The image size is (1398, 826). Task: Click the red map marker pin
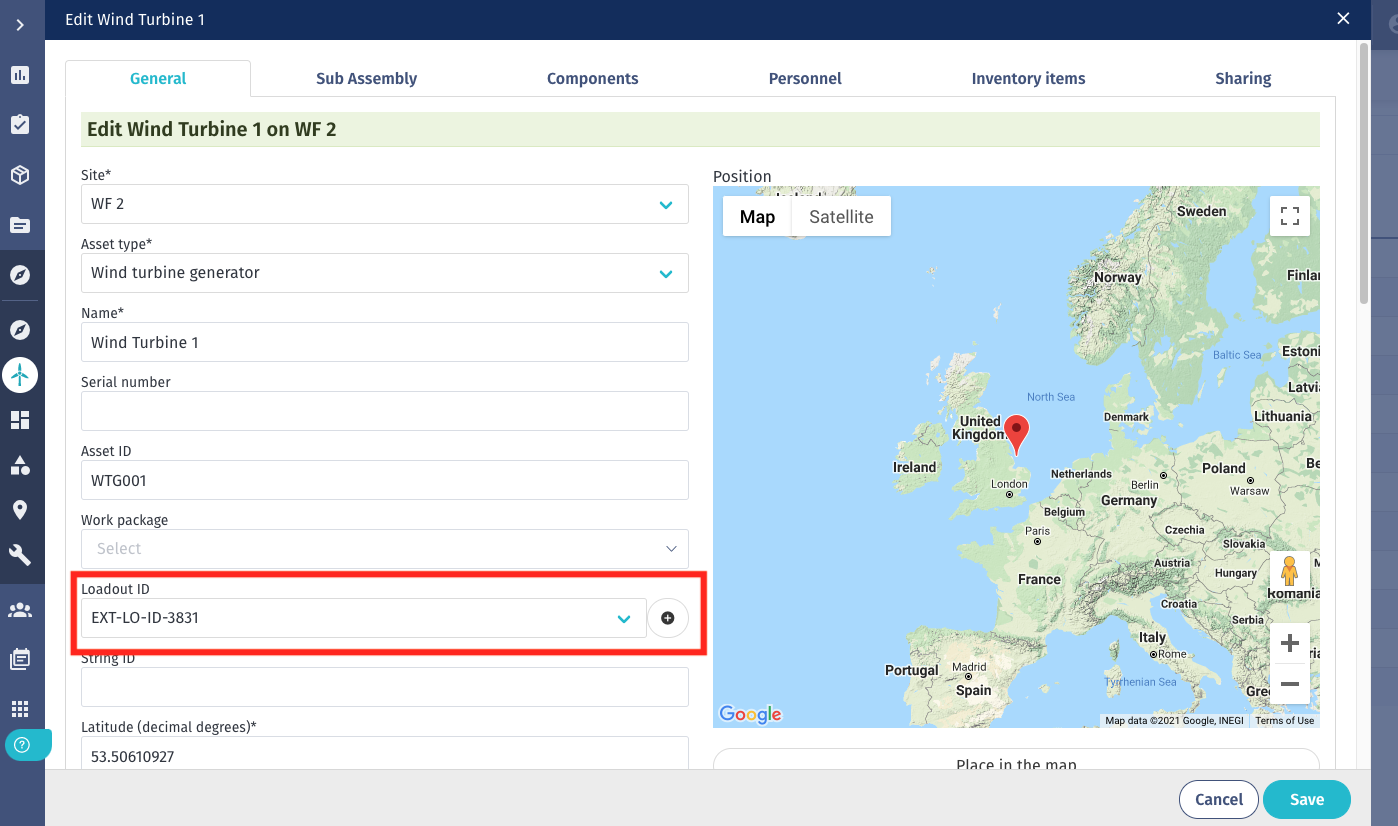point(1016,436)
